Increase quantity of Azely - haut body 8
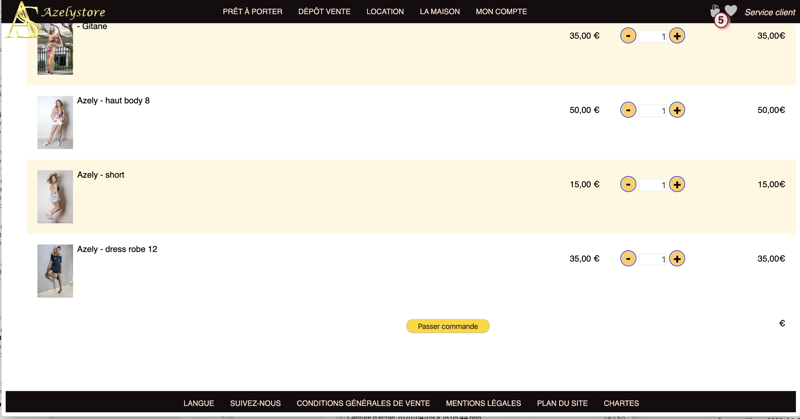The width and height of the screenshot is (800, 419). (x=677, y=110)
